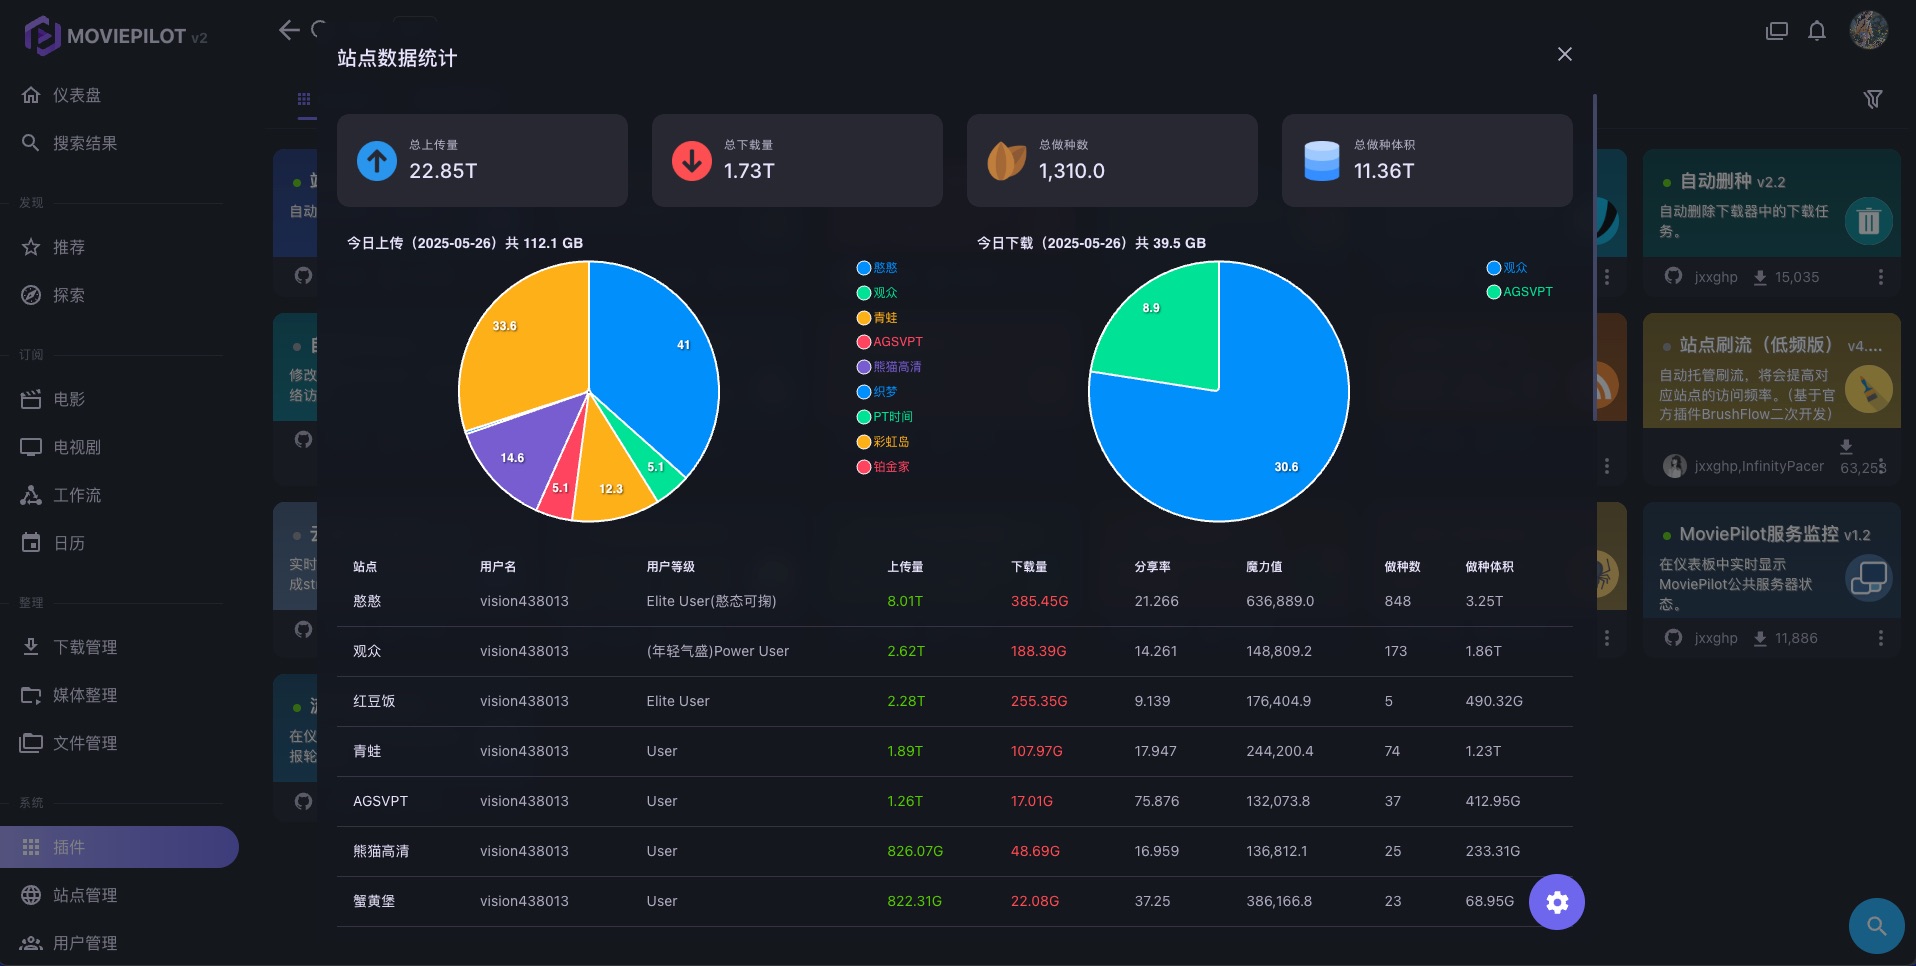
Task: Open the 站点刷流 card's three-dot menu
Action: coord(1881,466)
